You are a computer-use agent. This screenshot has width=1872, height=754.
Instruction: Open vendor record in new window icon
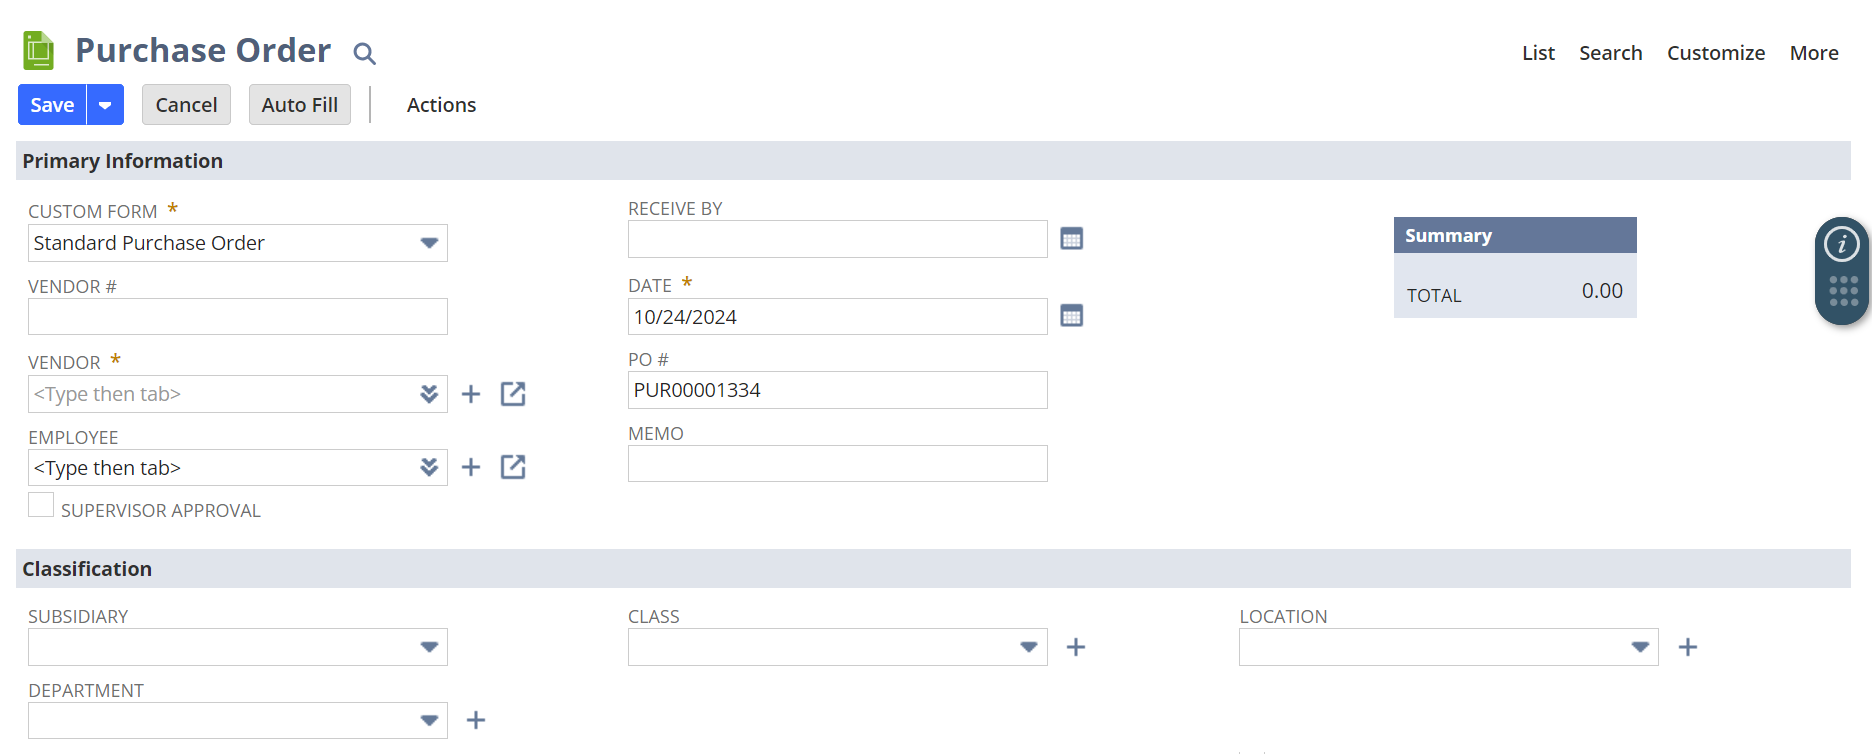pos(513,394)
